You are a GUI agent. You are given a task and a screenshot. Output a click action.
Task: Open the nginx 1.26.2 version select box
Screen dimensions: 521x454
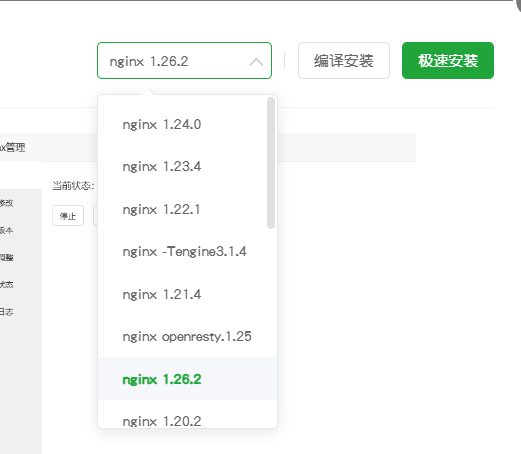tap(184, 61)
